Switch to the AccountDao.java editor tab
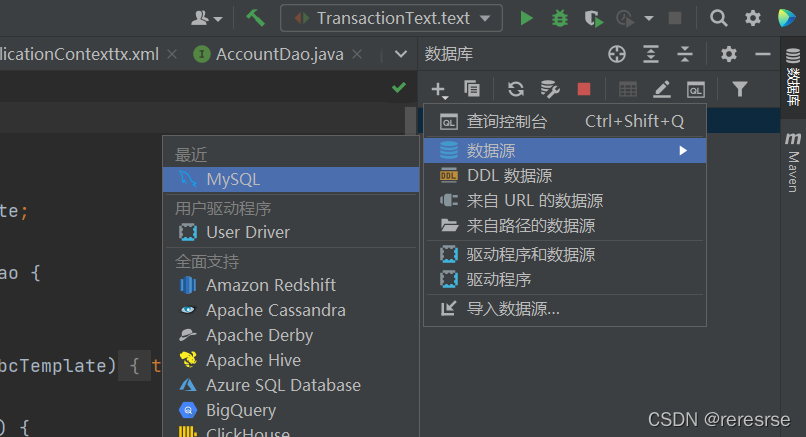 coord(279,54)
